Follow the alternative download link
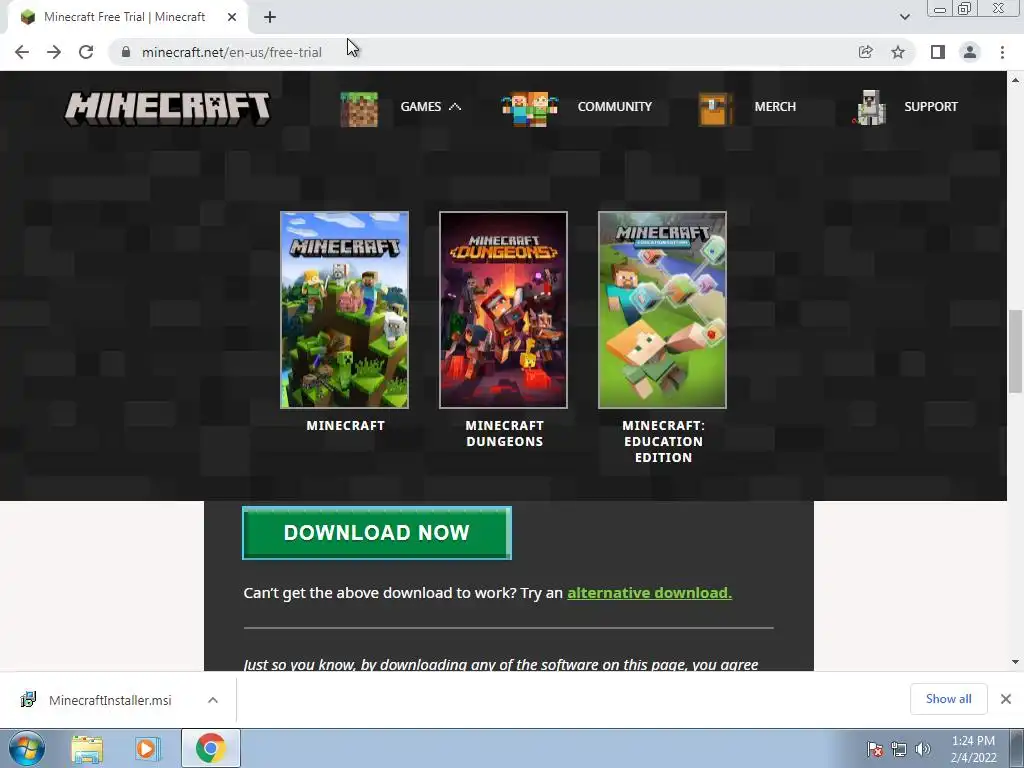This screenshot has width=1024, height=768. (649, 593)
